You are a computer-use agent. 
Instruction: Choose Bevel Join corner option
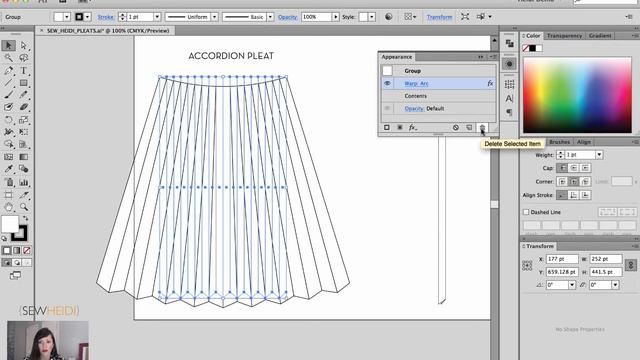pyautogui.click(x=585, y=182)
